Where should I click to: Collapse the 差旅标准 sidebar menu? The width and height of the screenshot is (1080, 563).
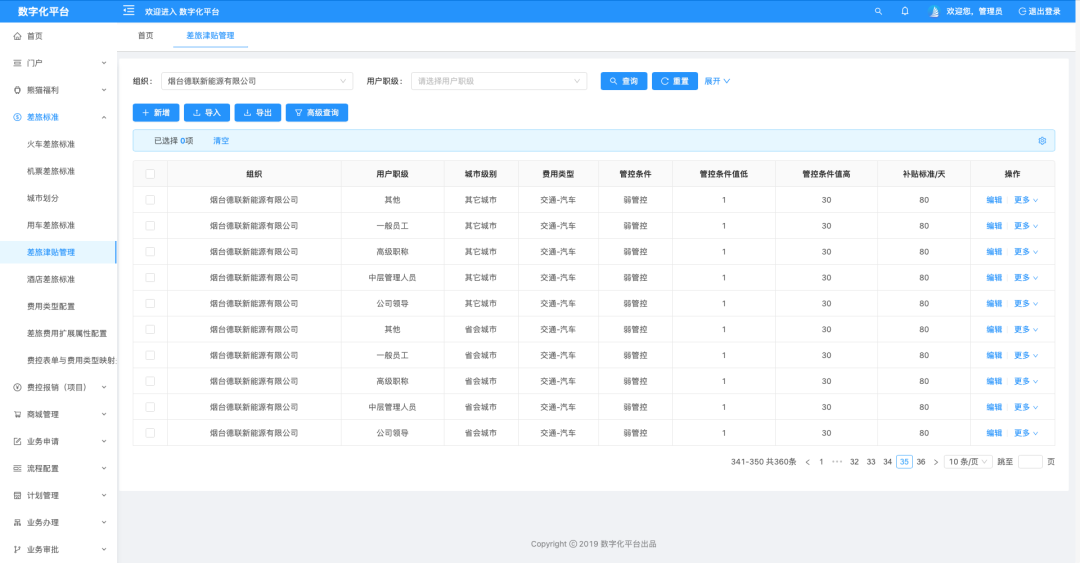(x=104, y=117)
